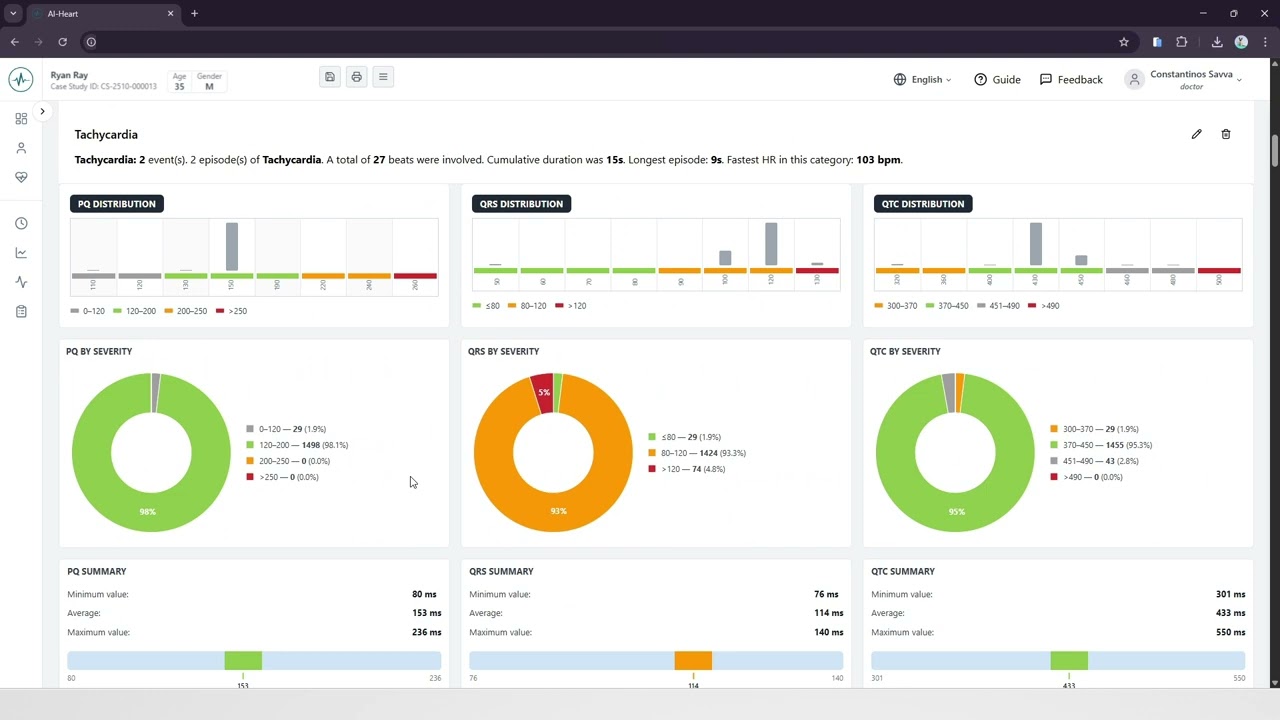Click the QRS summary orange range bar
Screen dimensions: 1280x720
[x=693, y=661]
